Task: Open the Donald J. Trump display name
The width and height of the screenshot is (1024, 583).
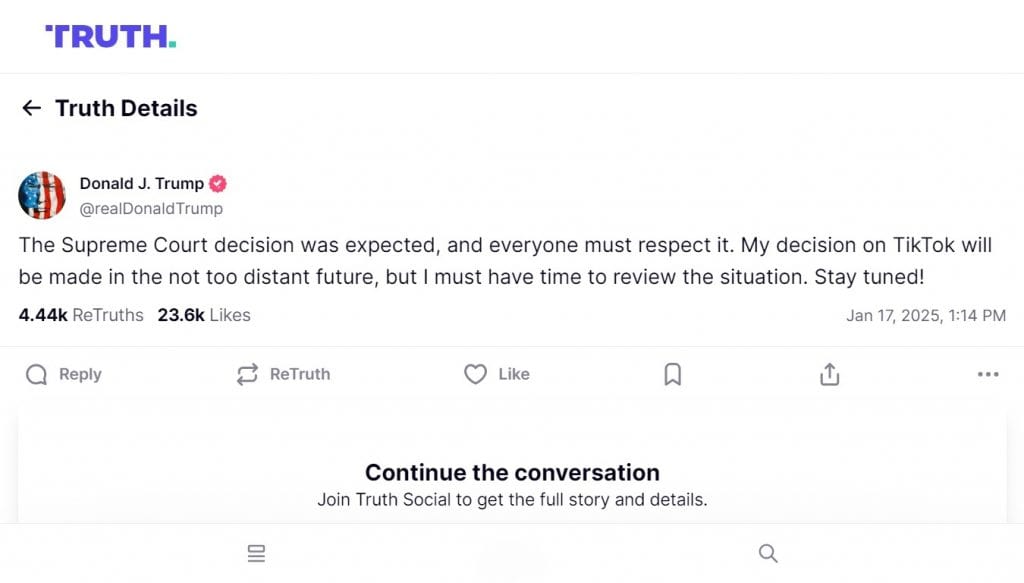Action: (142, 183)
